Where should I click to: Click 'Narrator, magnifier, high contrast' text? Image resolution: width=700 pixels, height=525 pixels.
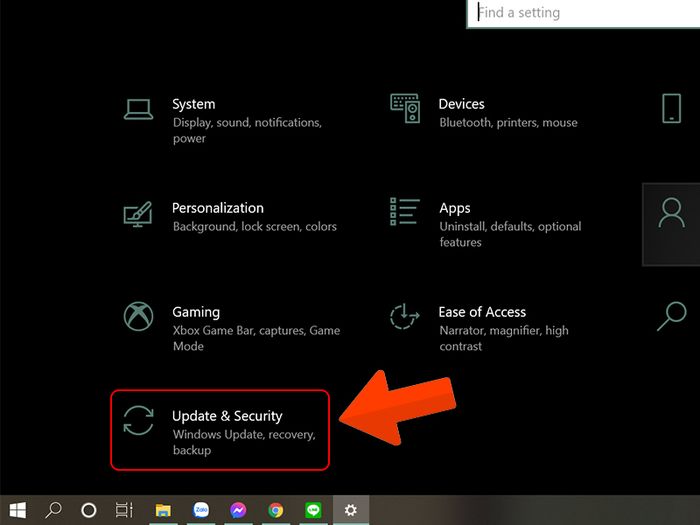click(504, 338)
